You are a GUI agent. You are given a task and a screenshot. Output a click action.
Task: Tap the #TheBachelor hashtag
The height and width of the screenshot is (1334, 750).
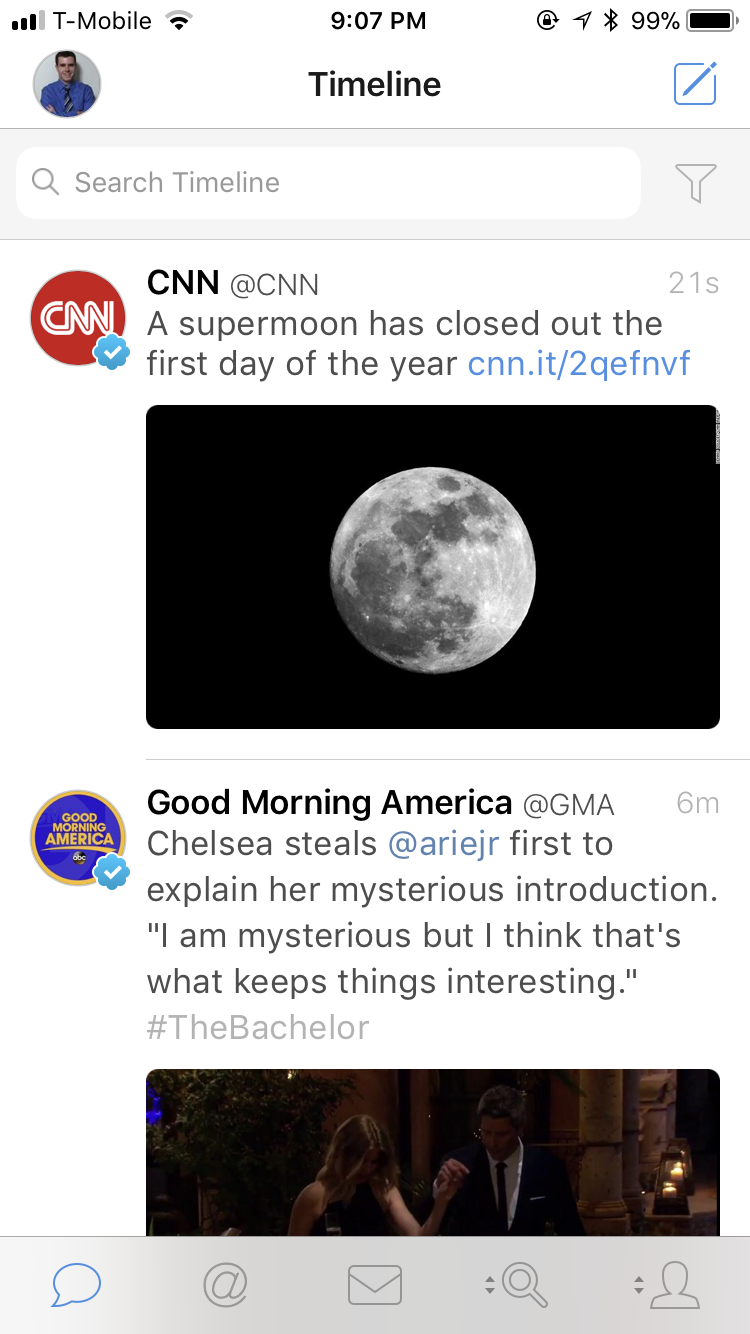pyautogui.click(x=258, y=1028)
